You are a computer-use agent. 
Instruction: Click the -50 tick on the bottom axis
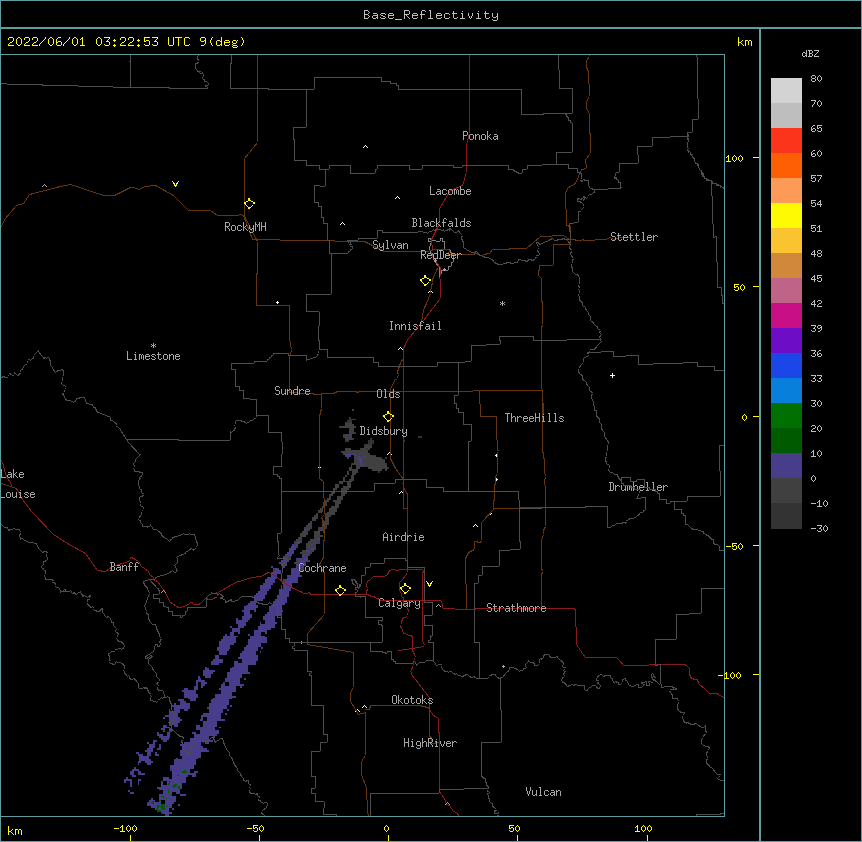[255, 828]
